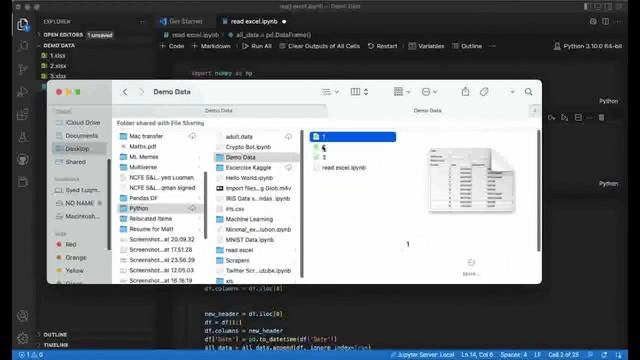Click Spaces: 4 in status bar
The height and width of the screenshot is (360, 640).
pyautogui.click(x=514, y=355)
